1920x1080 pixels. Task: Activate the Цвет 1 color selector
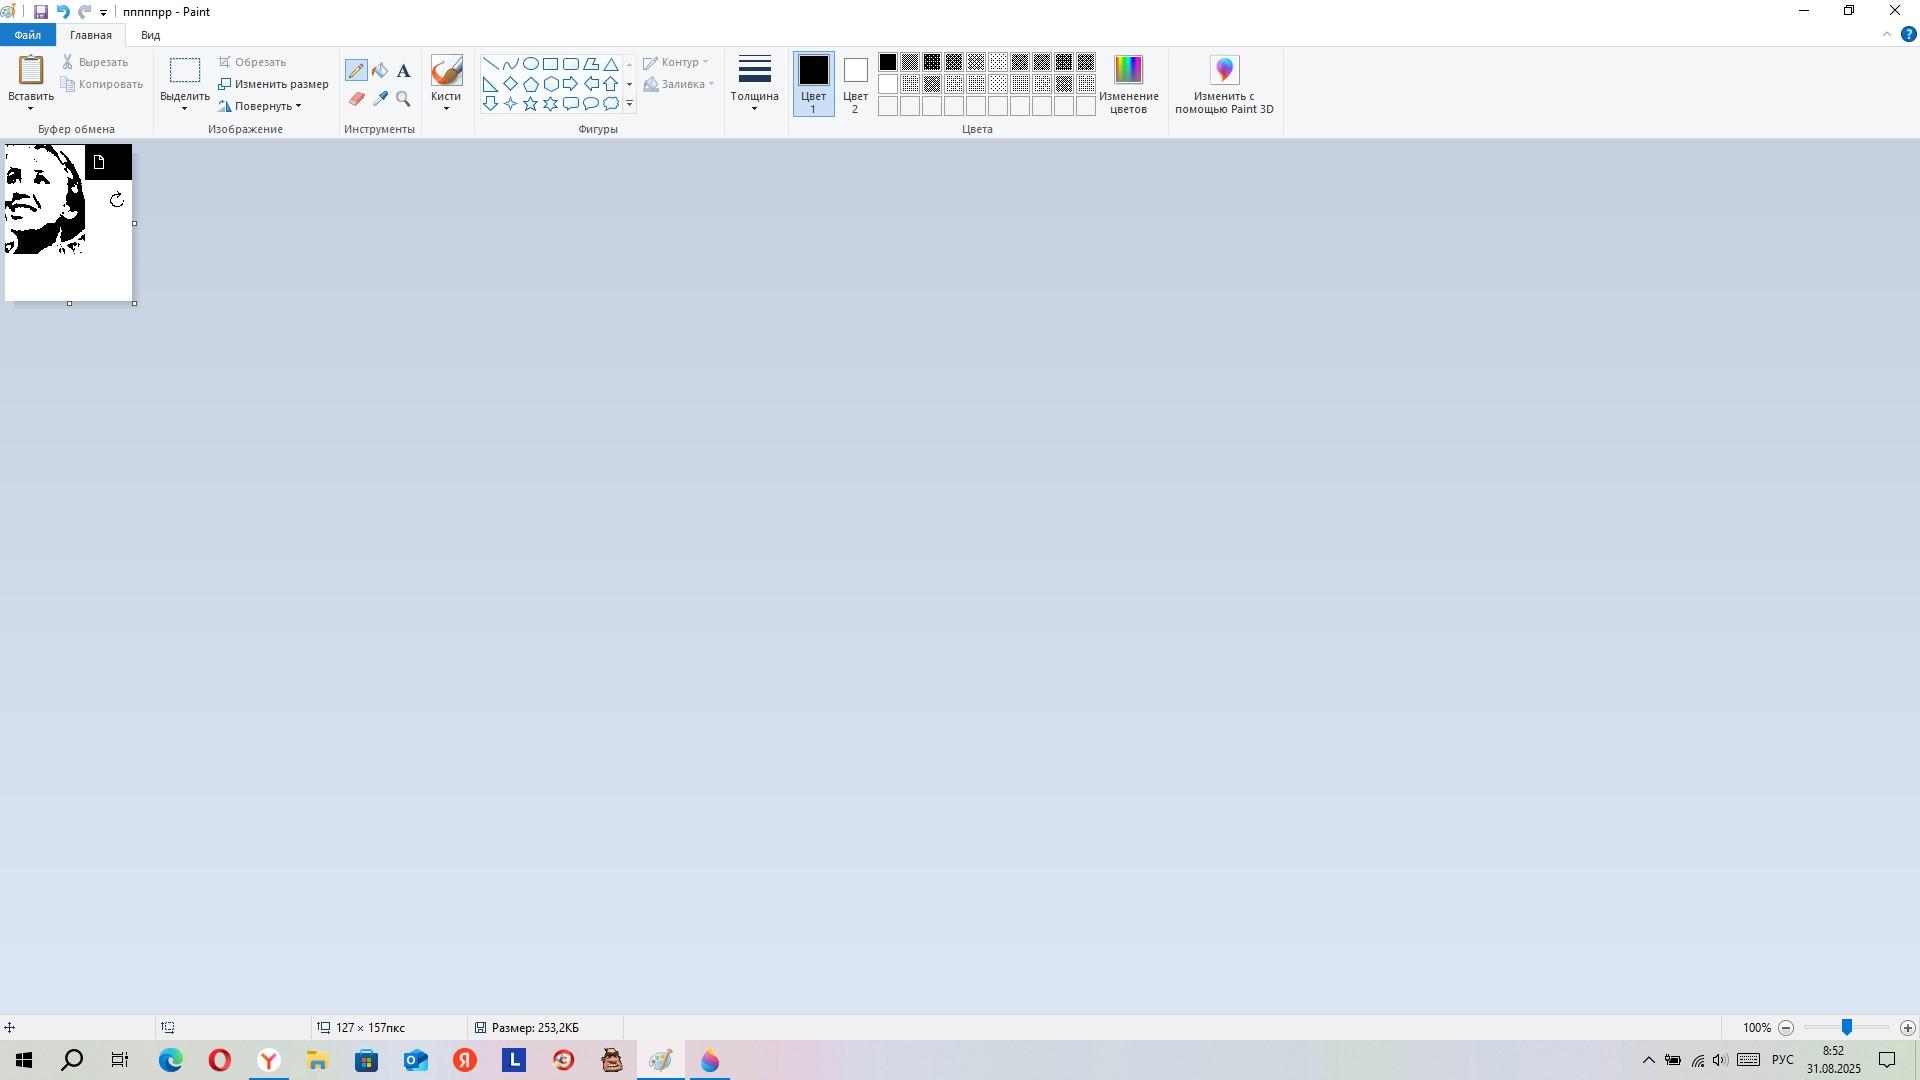[813, 84]
